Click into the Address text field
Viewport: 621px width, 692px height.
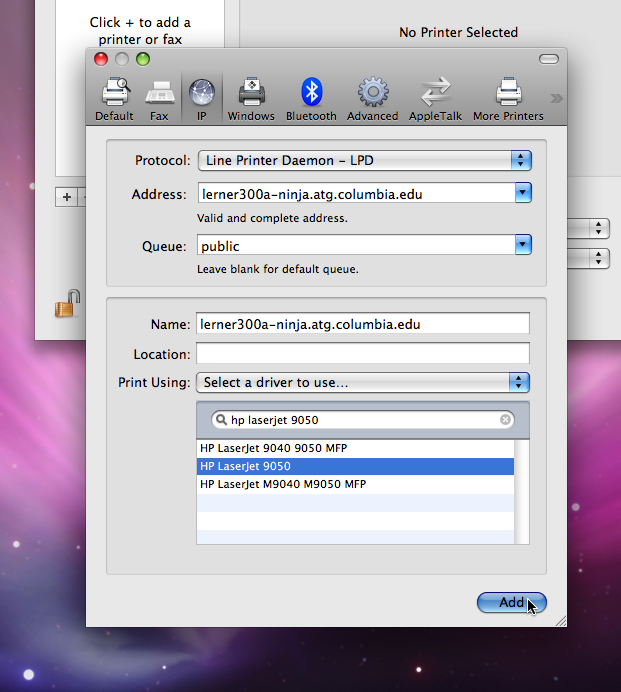[x=356, y=193]
